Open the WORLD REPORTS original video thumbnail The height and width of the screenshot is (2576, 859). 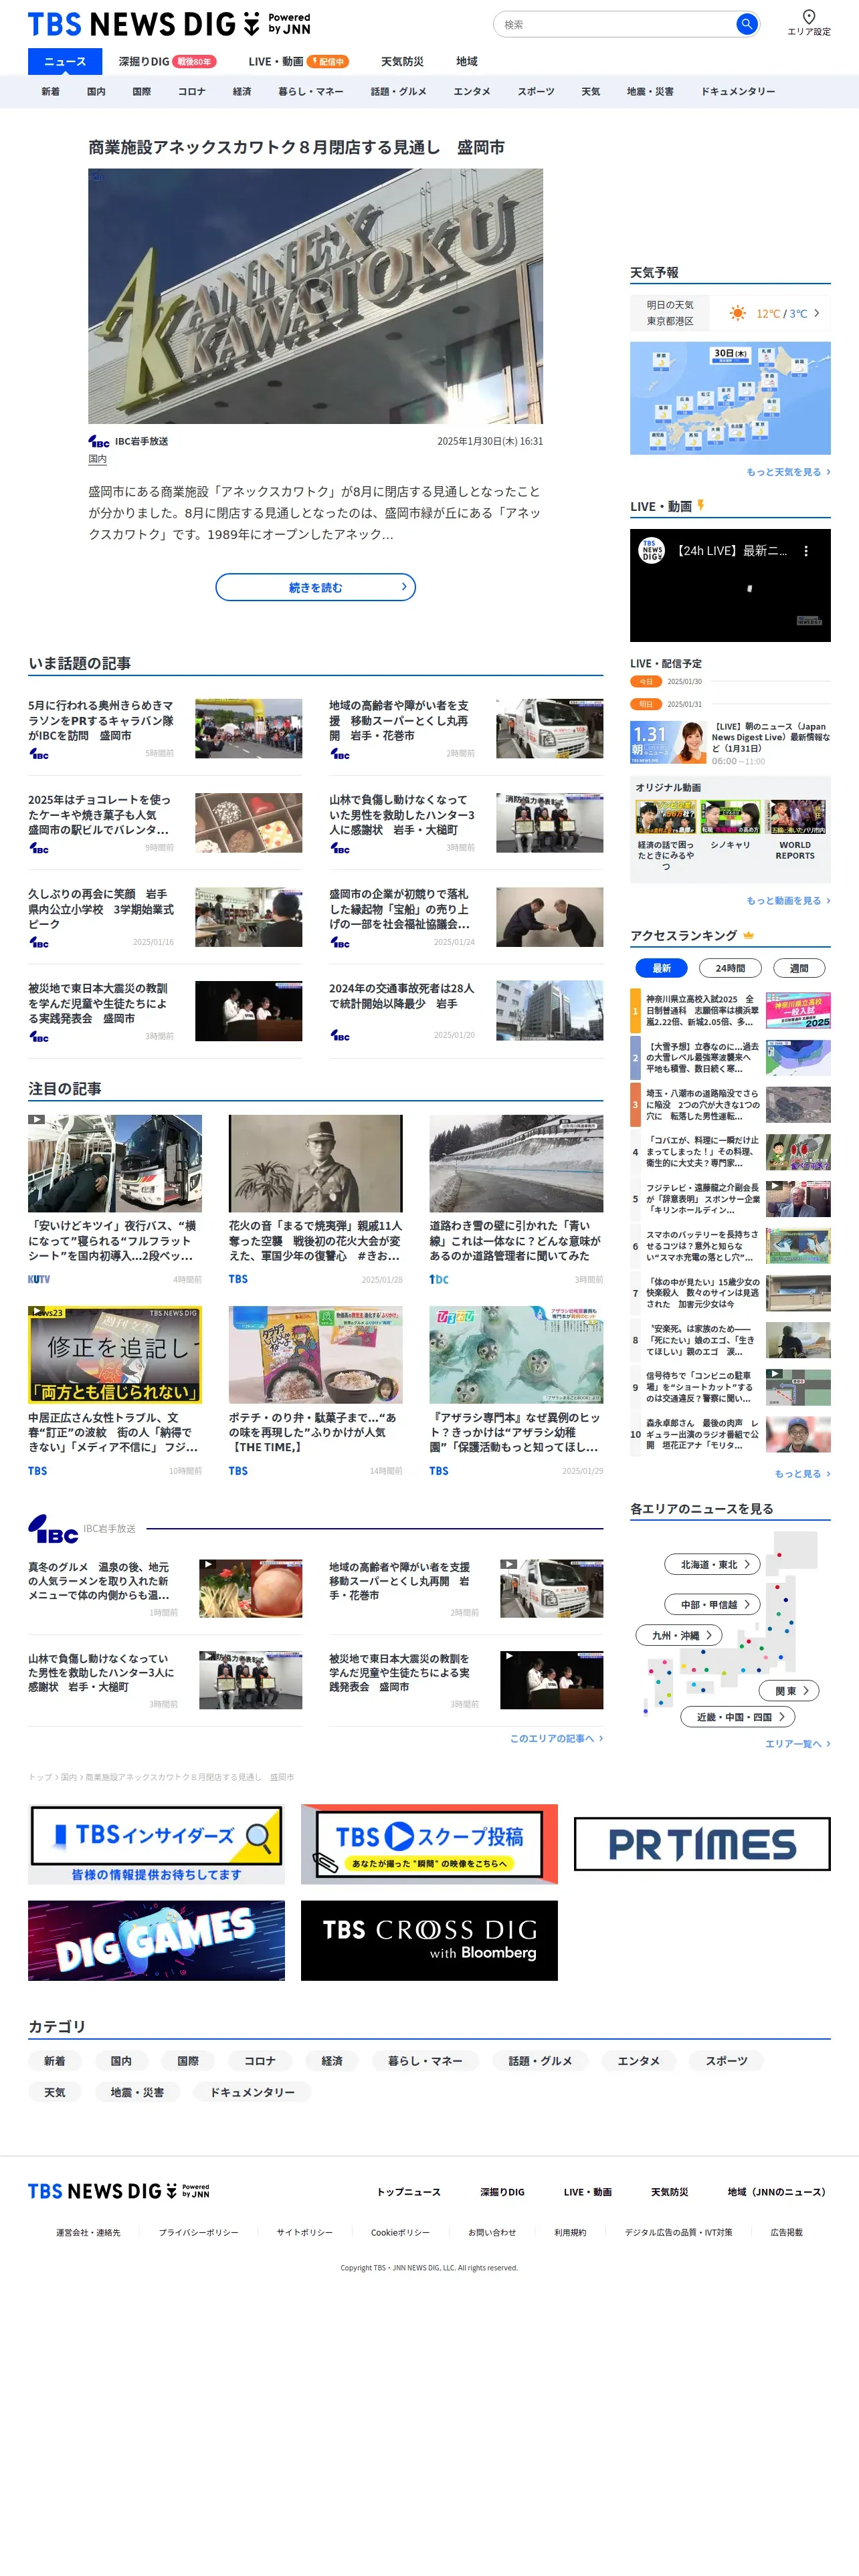(x=795, y=817)
